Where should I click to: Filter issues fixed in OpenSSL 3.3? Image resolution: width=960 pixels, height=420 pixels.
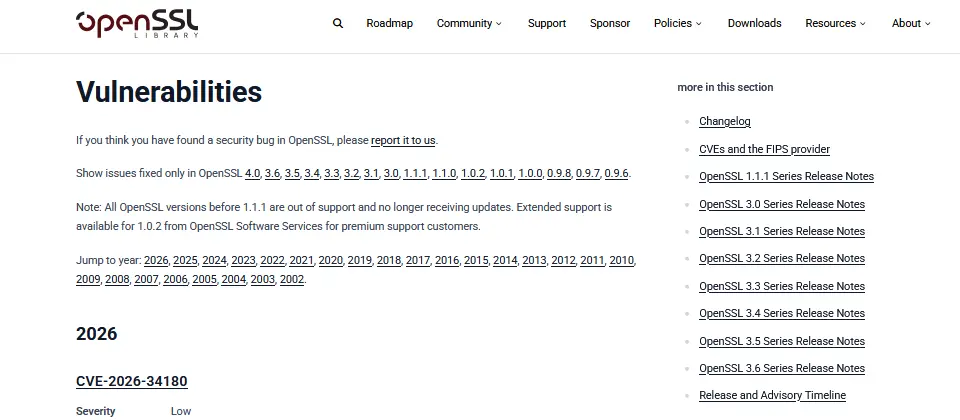331,173
